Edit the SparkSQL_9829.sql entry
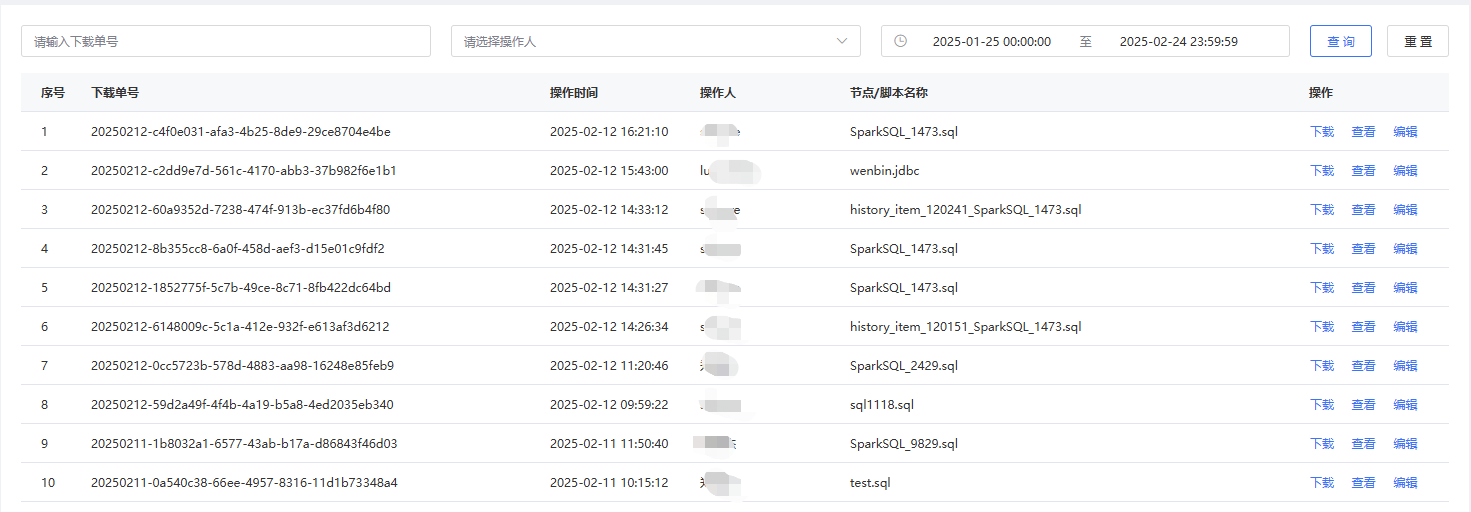The height and width of the screenshot is (512, 1471). 1405,444
